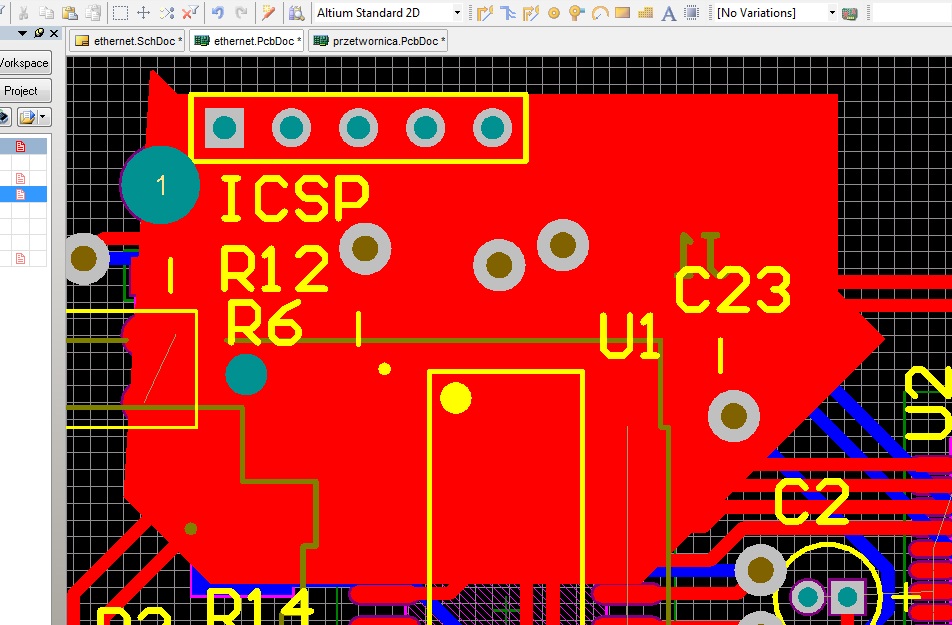Open the panel options dropdown arrow
Viewport: 952px width, 625px height.
pyautogui.click(x=22, y=33)
